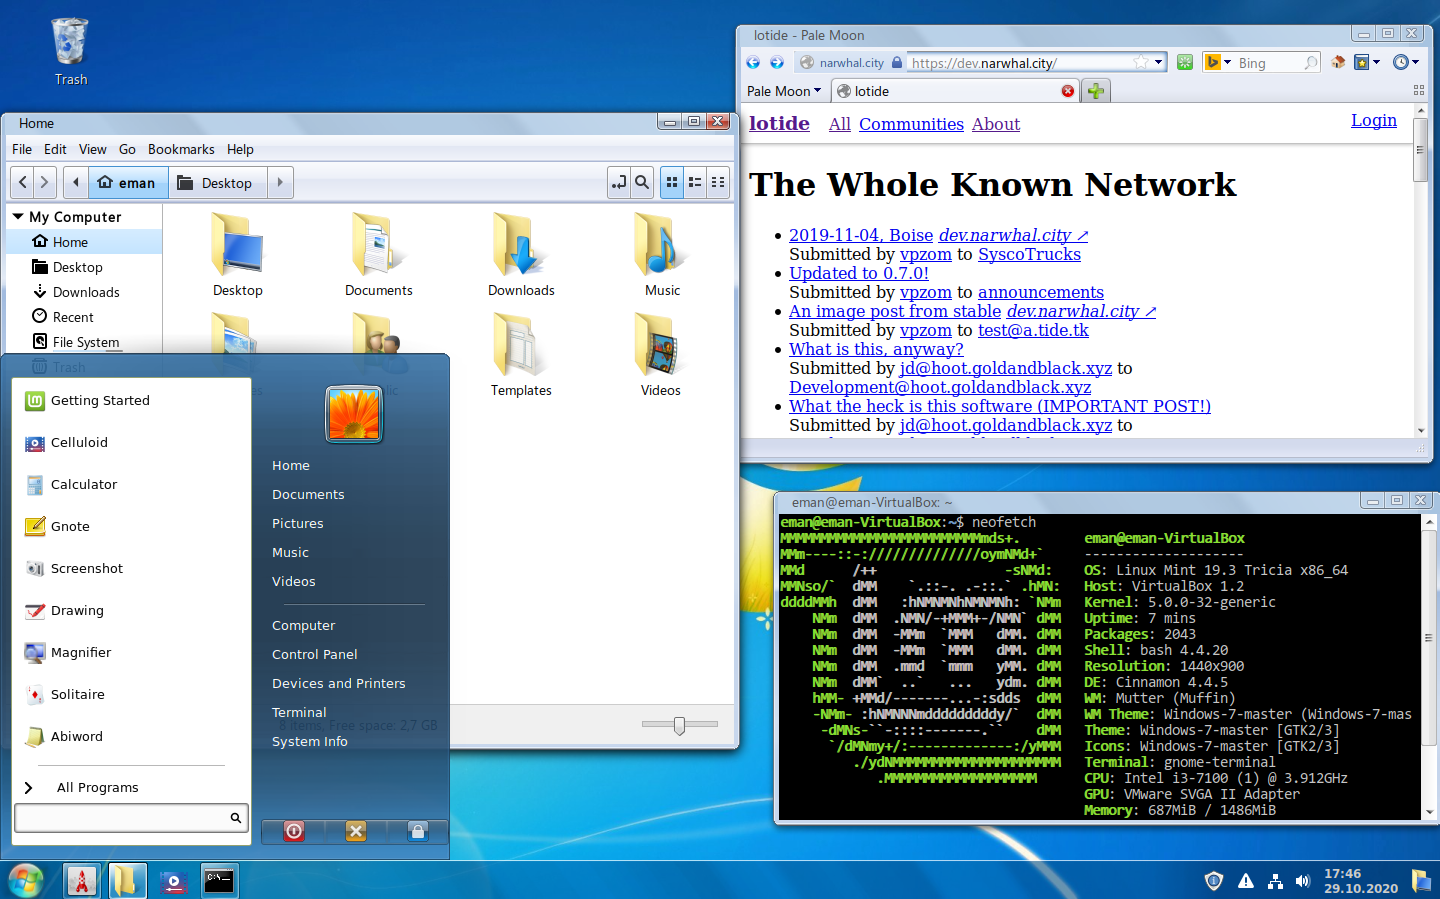Click the search magnifier in file manager toolbar
Screen dimensions: 1440x899
[x=643, y=182]
